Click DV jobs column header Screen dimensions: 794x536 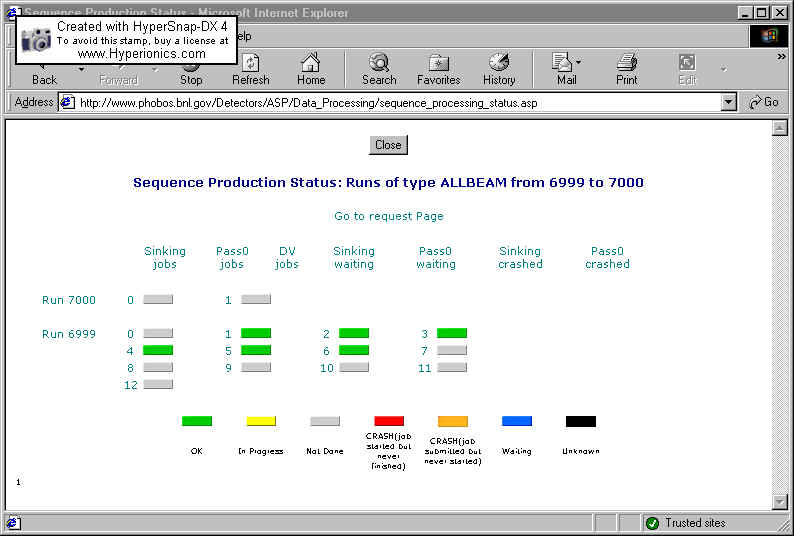point(287,257)
